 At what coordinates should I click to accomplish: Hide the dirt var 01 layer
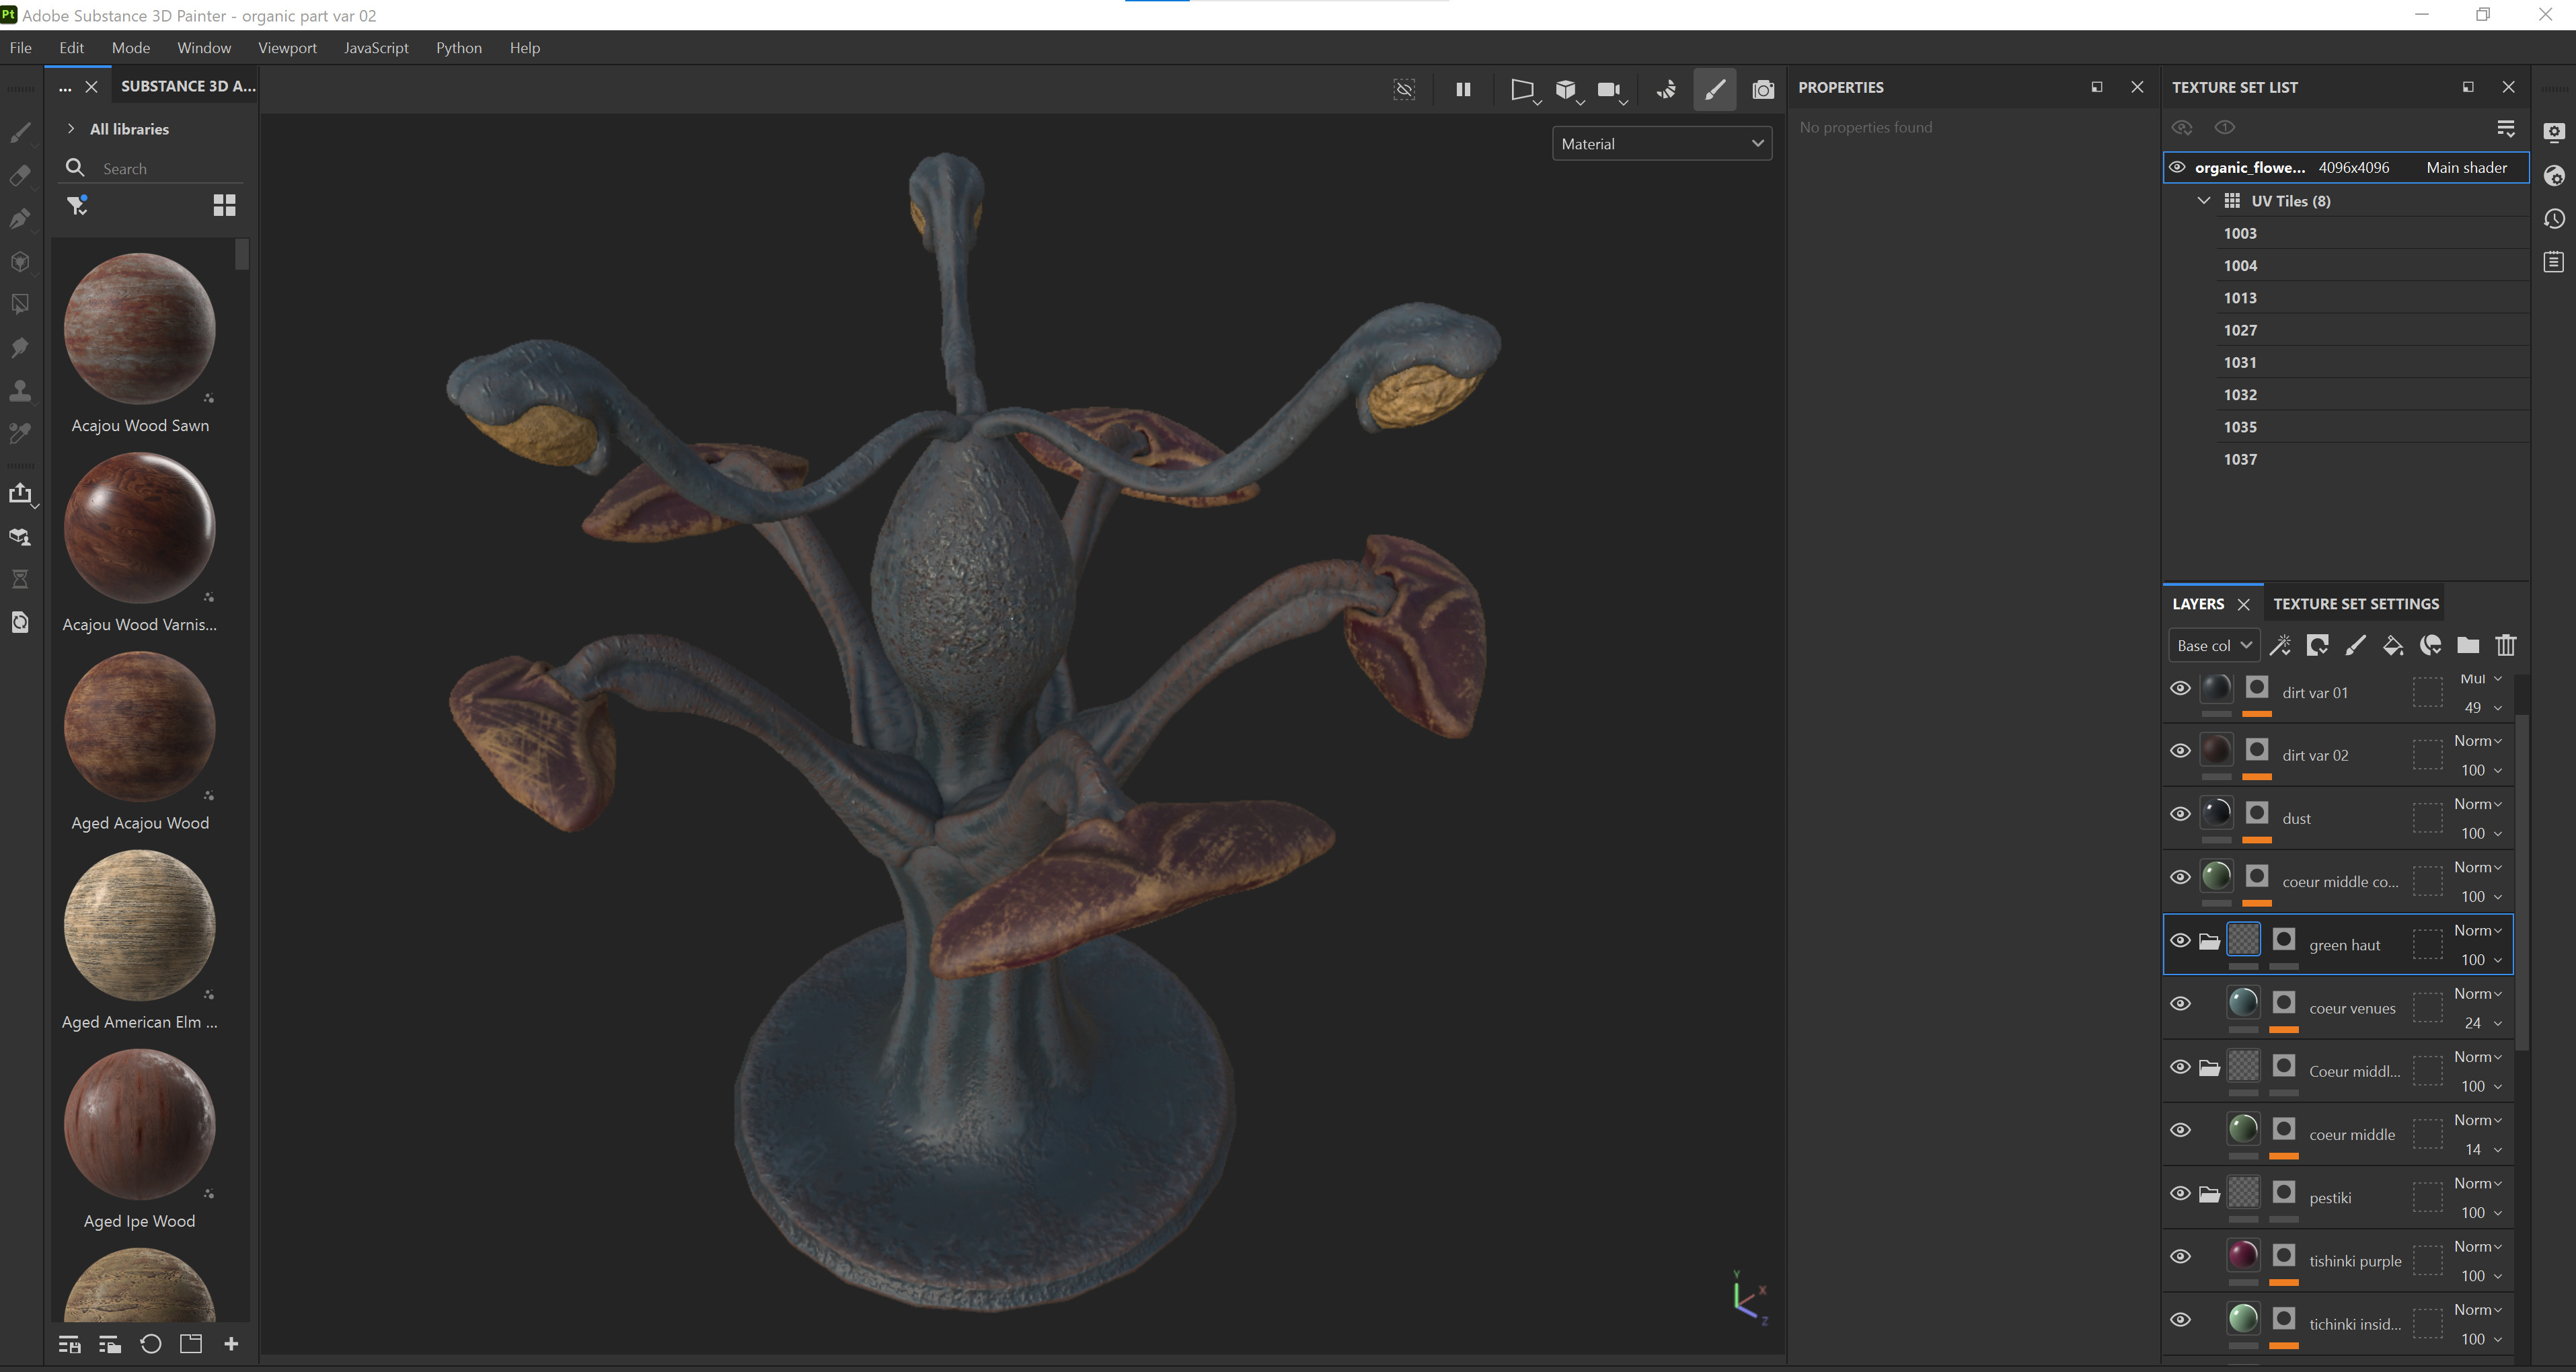point(2180,688)
